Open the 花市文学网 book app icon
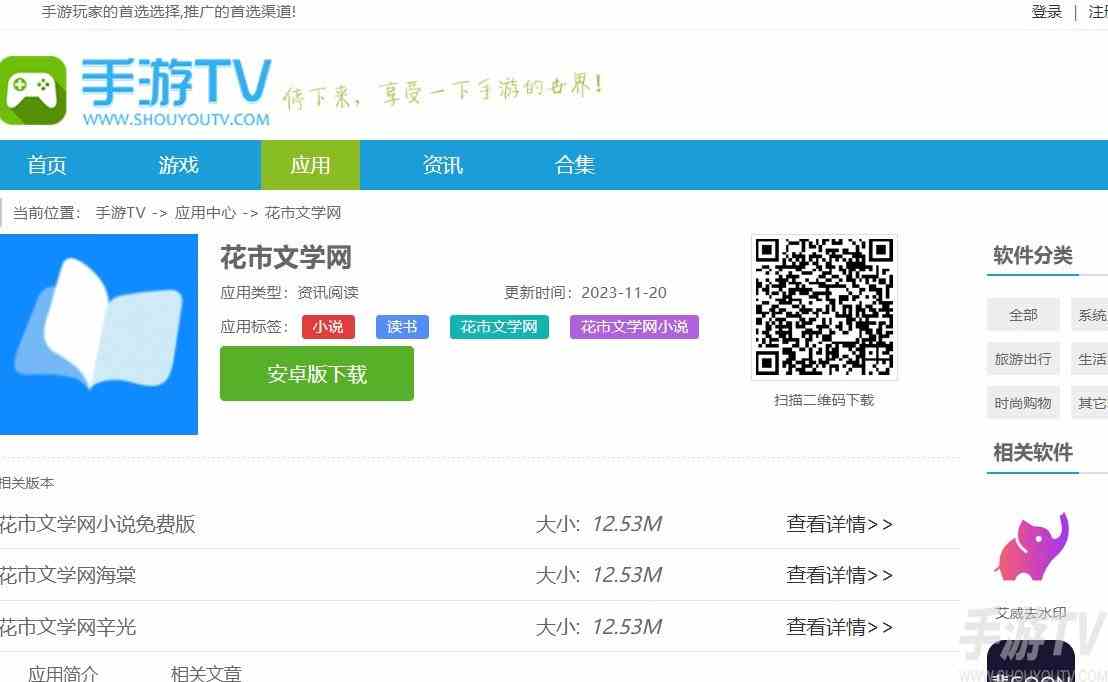The height and width of the screenshot is (682, 1108). [98, 334]
